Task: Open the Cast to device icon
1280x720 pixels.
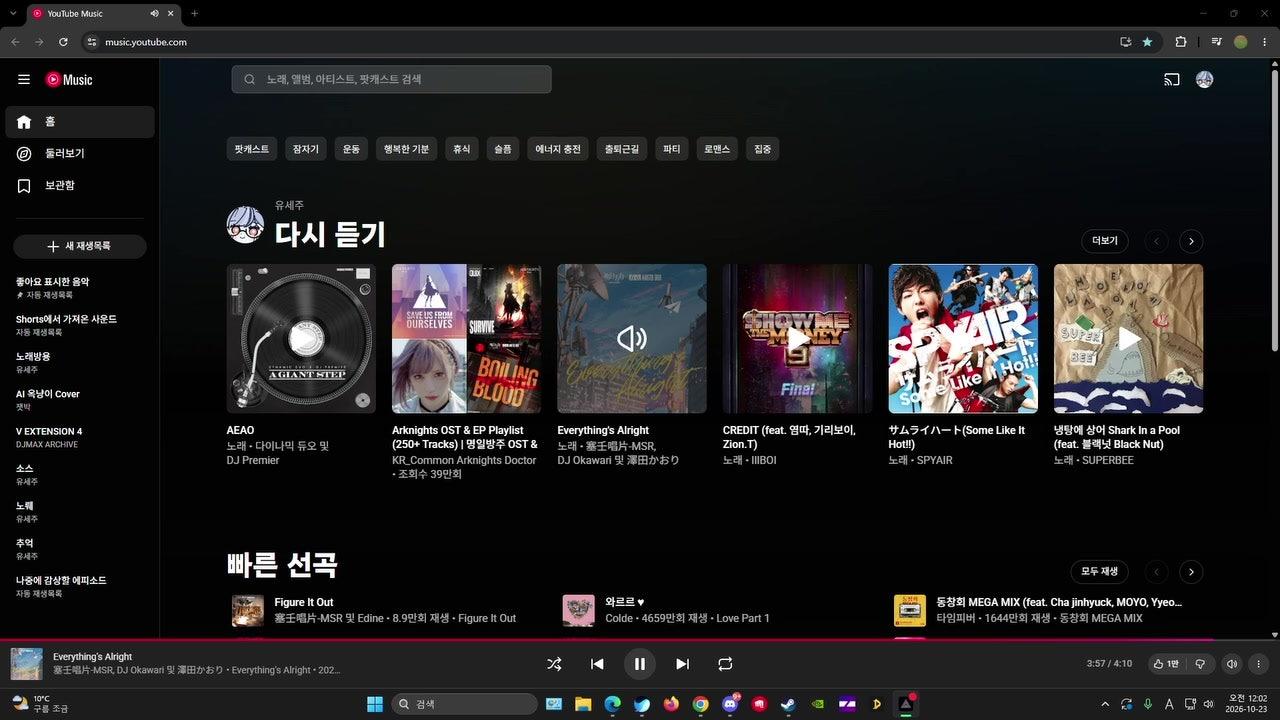Action: click(x=1172, y=80)
